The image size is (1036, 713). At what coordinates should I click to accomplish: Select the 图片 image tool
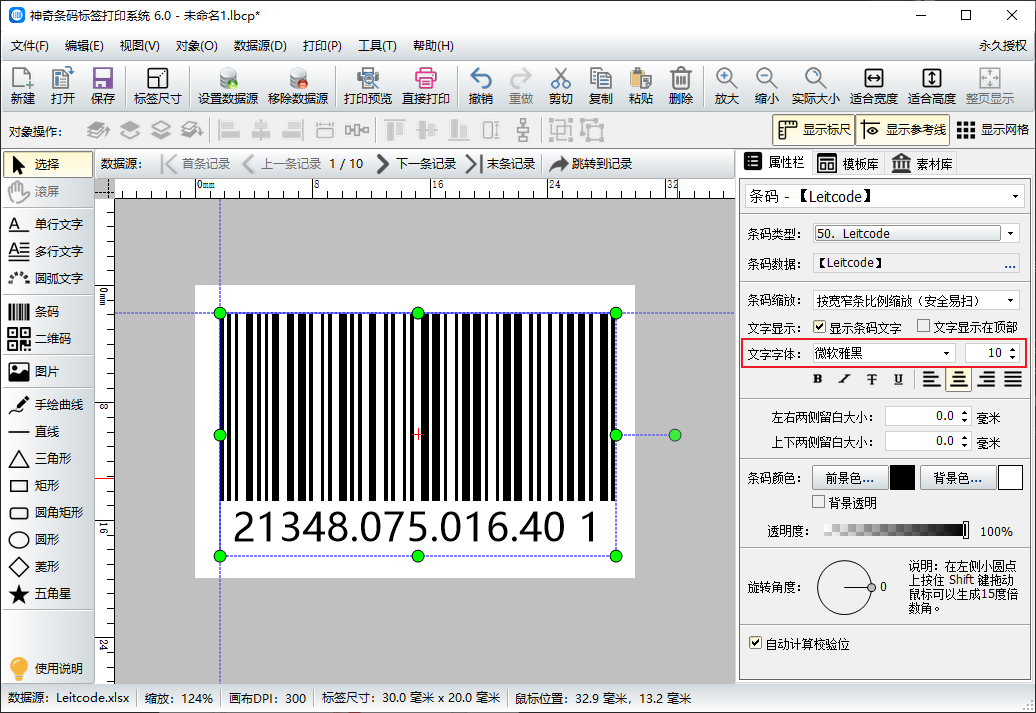pyautogui.click(x=48, y=371)
